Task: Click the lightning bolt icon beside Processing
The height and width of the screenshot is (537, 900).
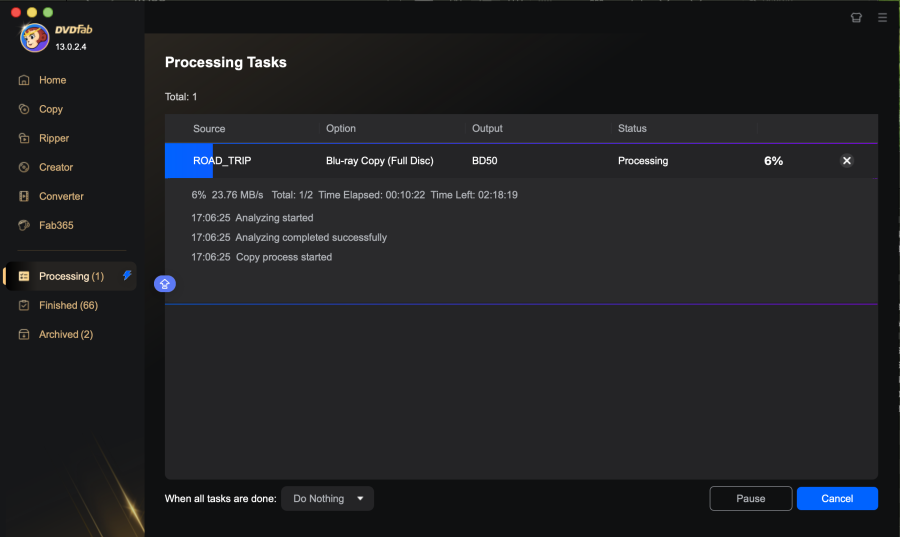Action: [x=127, y=275]
